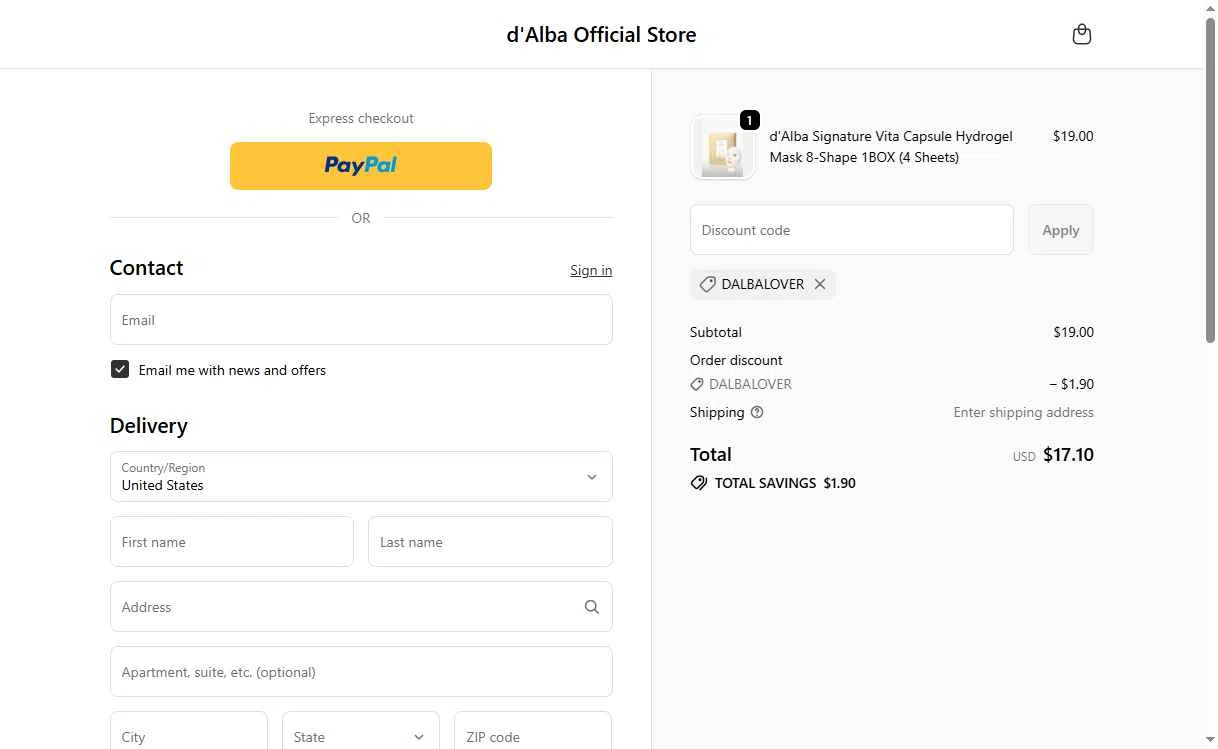
Task: Pay with PayPal express checkout
Action: coord(361,166)
